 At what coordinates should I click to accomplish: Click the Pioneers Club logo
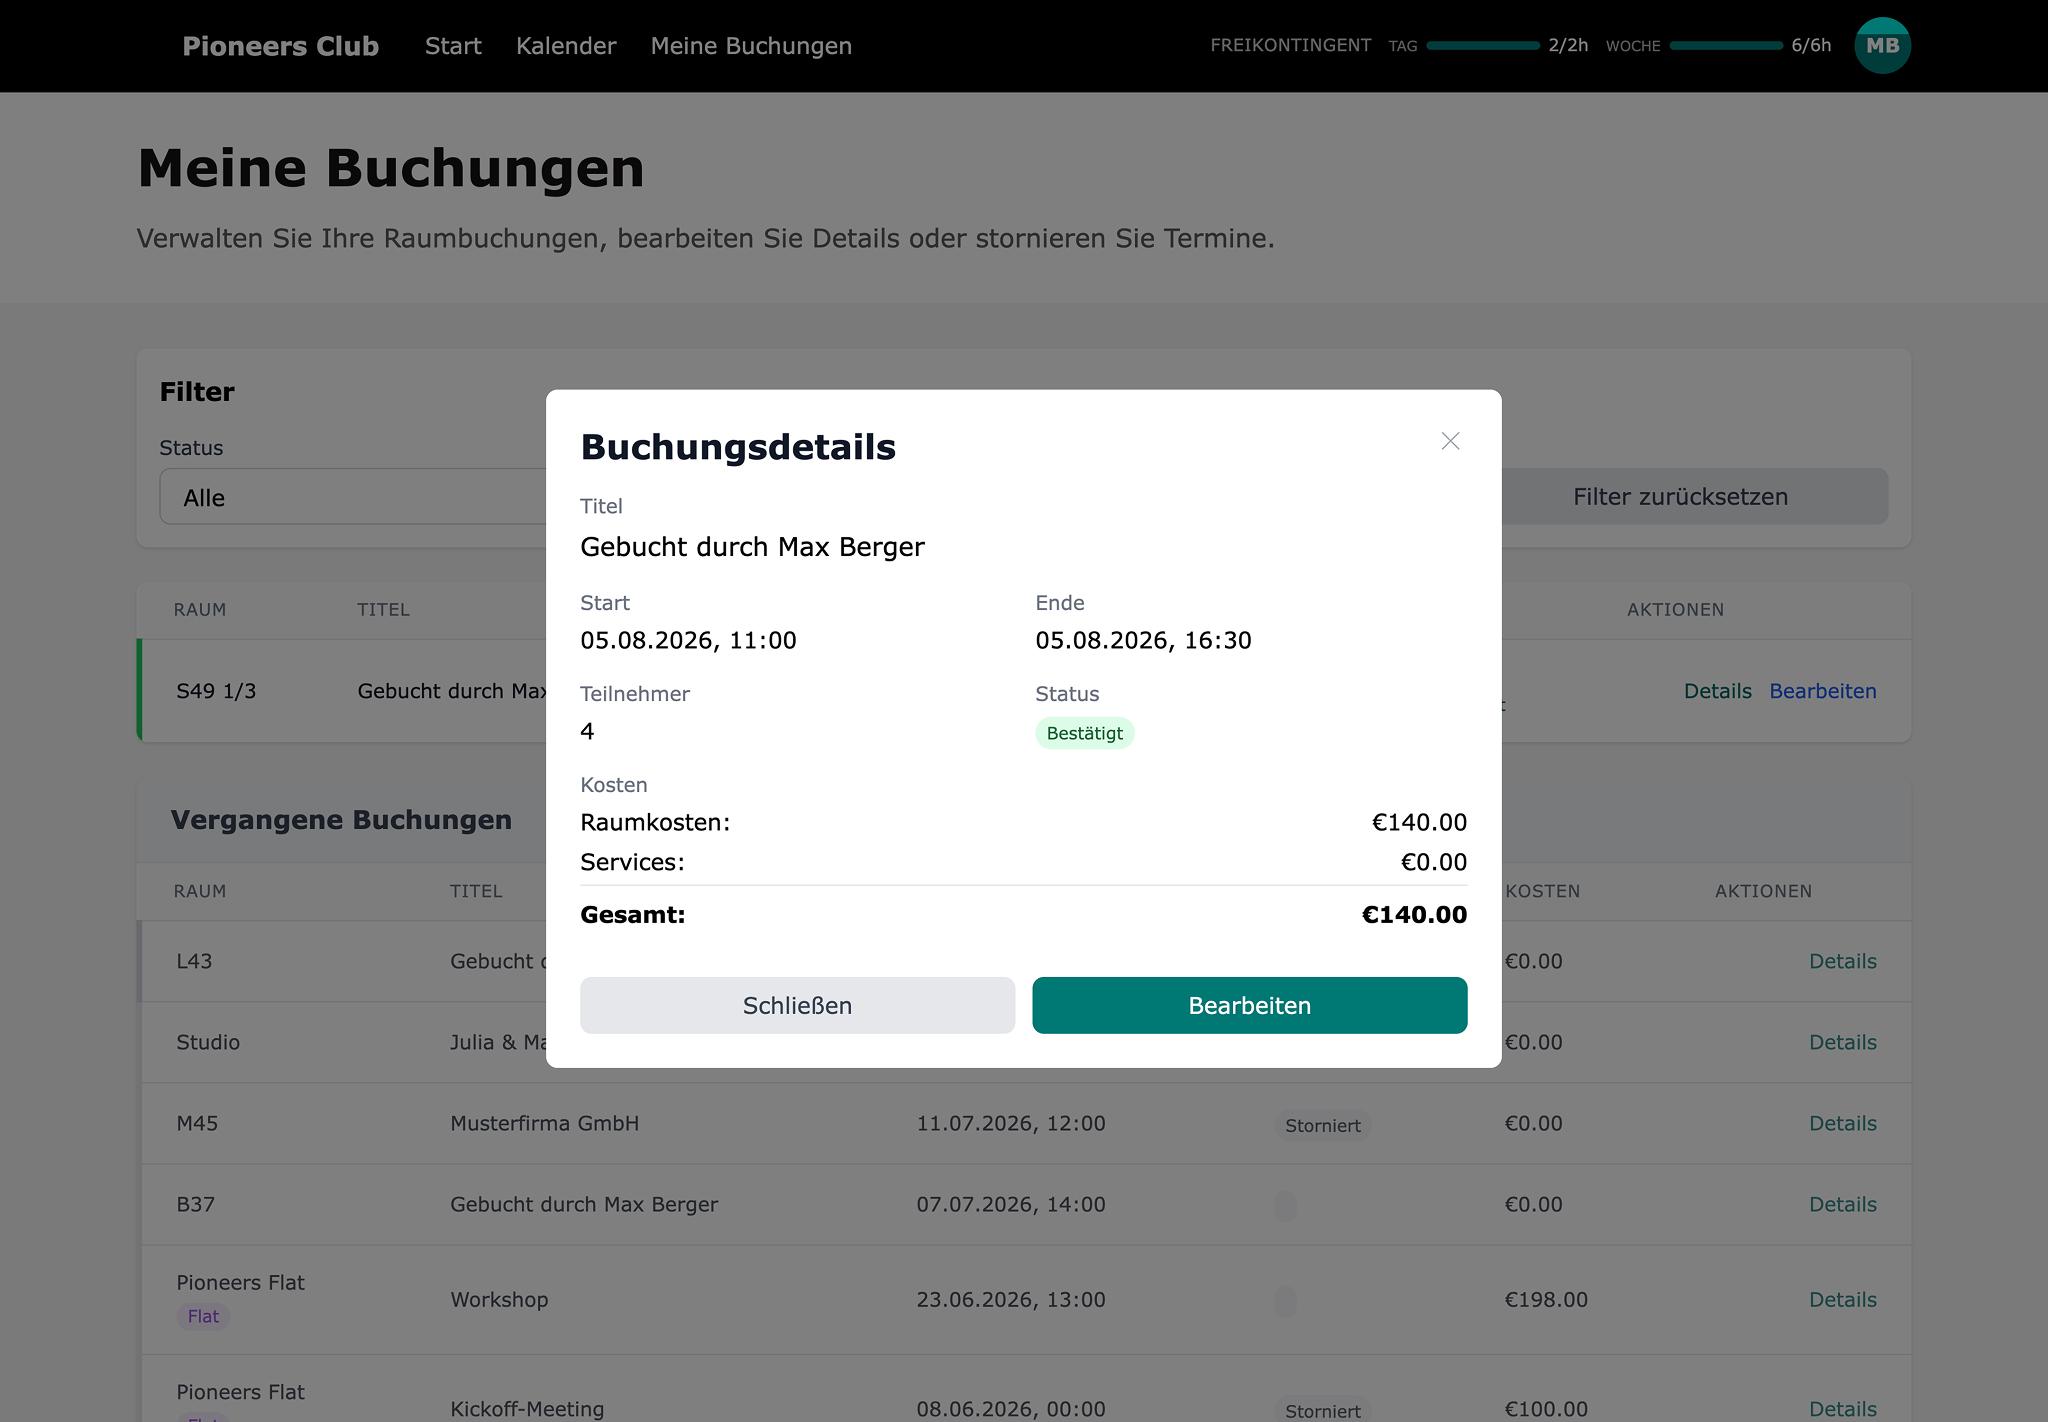[280, 46]
